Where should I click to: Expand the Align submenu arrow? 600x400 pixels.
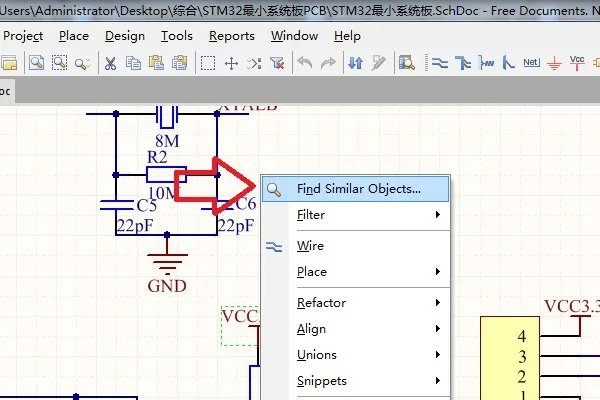[438, 329]
